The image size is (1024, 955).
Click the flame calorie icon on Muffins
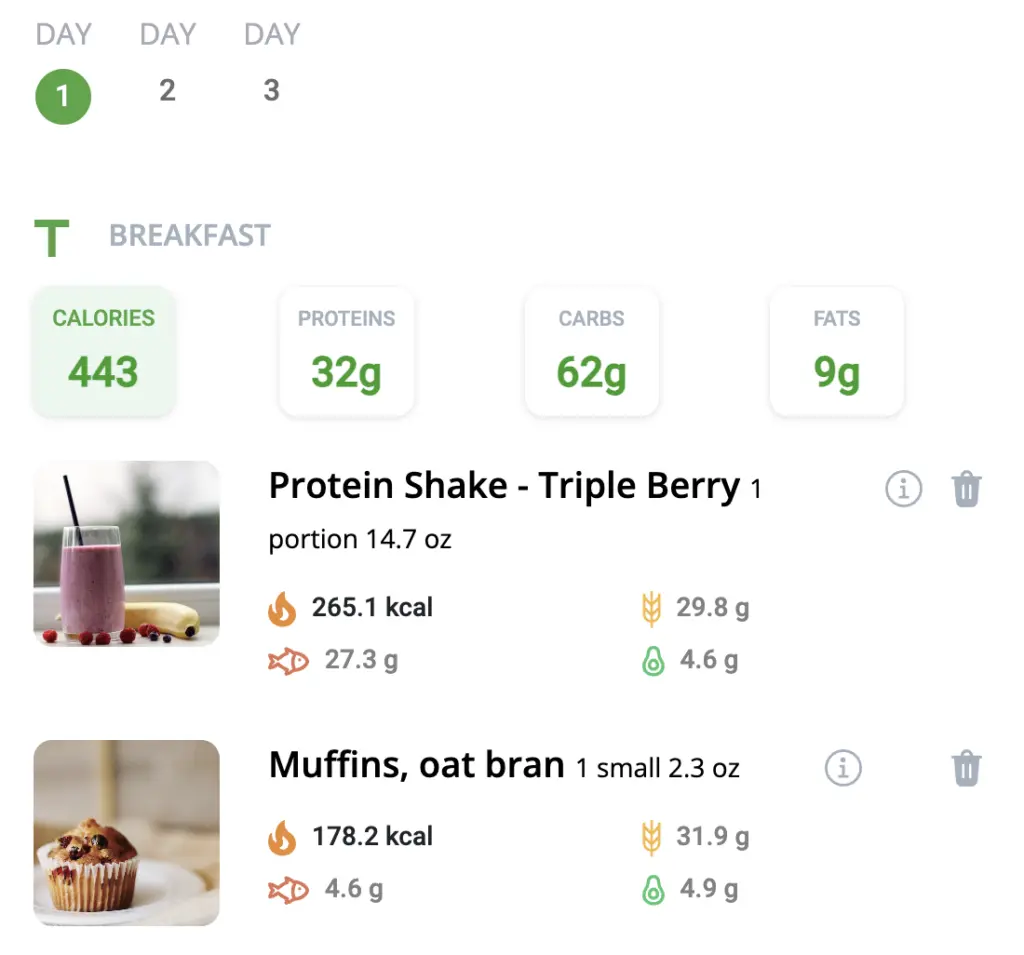281,836
